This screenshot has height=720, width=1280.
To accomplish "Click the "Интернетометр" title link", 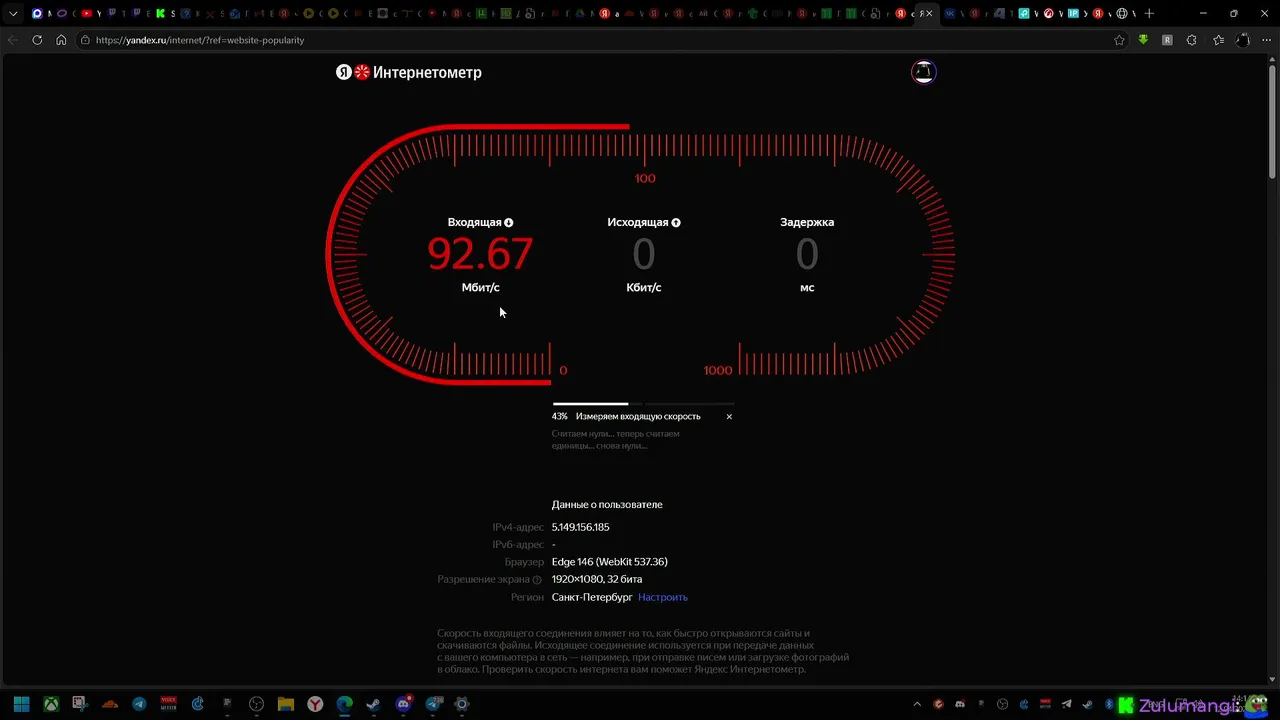I will tap(427, 72).
